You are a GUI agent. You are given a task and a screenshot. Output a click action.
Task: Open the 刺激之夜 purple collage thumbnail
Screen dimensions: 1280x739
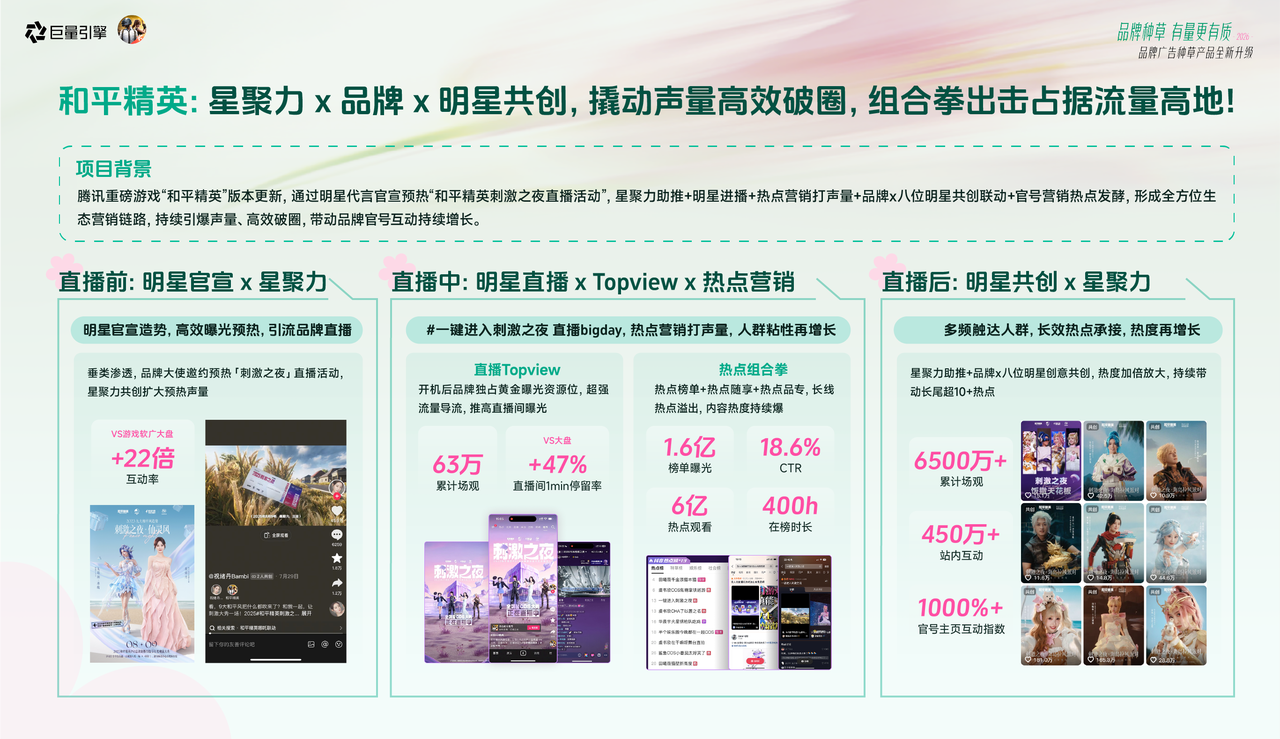pyautogui.click(x=1050, y=460)
